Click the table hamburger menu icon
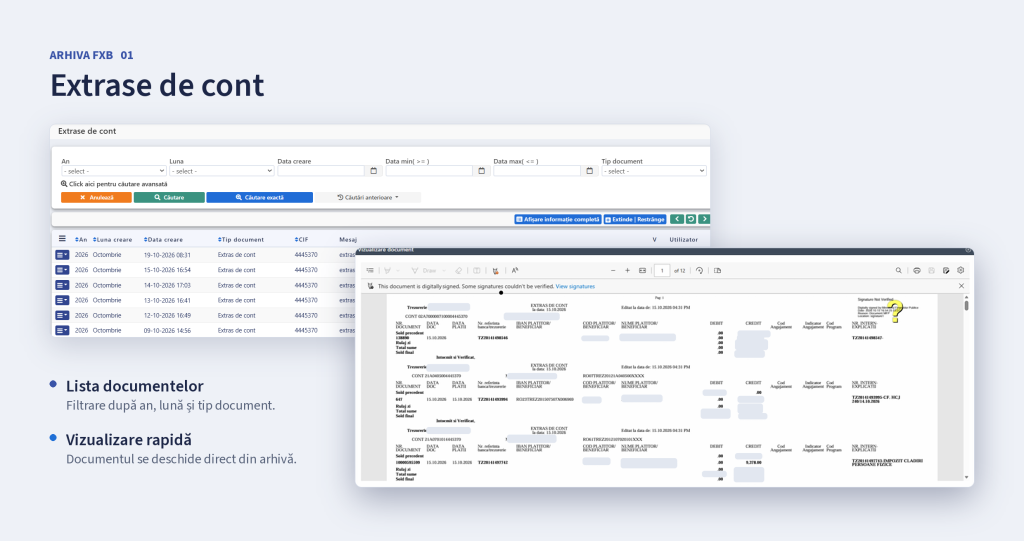Screen dimensions: 1024x541 click(x=62, y=239)
